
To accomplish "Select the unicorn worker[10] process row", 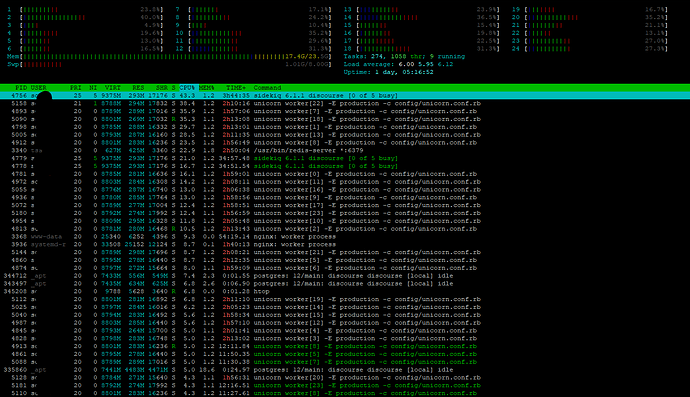I will [345, 221].
